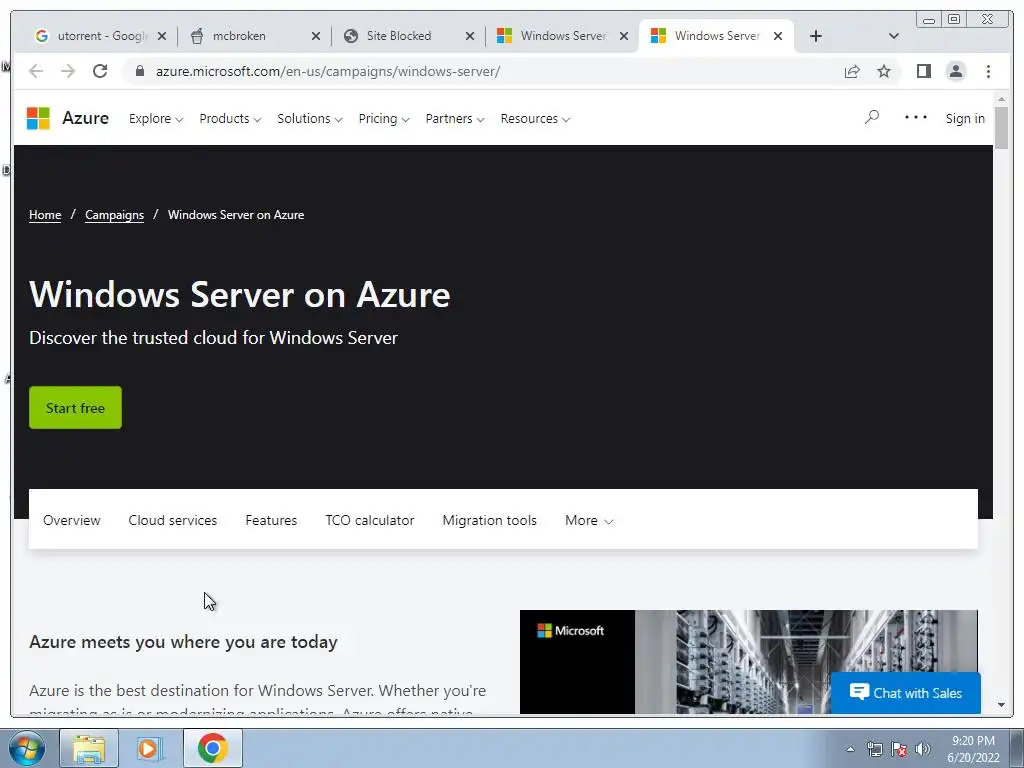This screenshot has height=768, width=1024.
Task: Open a new tab with plus icon
Action: pos(816,36)
